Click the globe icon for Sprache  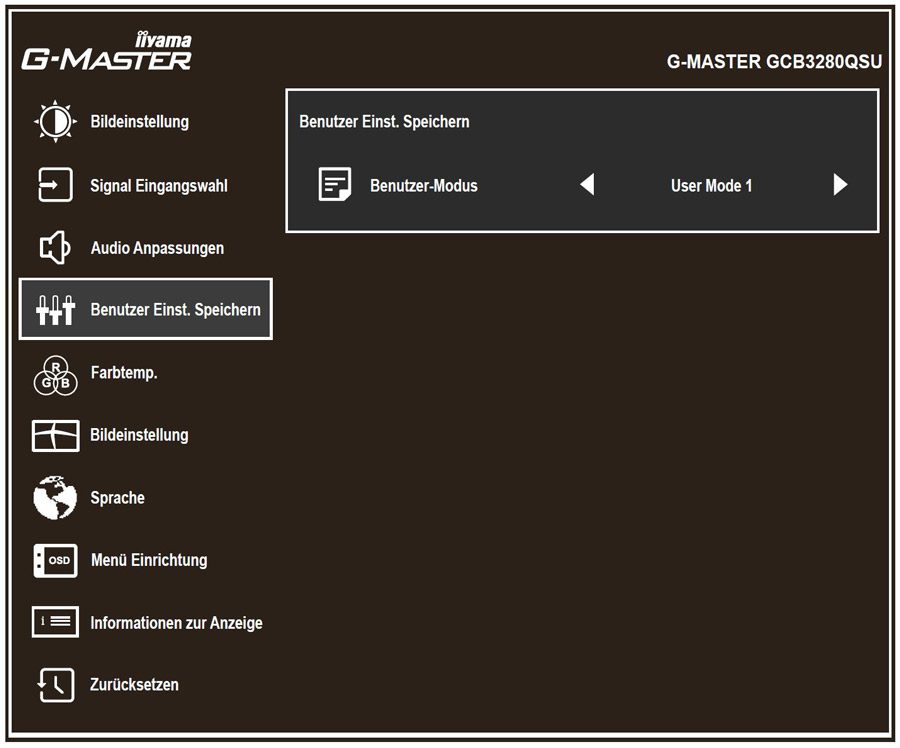click(x=55, y=498)
